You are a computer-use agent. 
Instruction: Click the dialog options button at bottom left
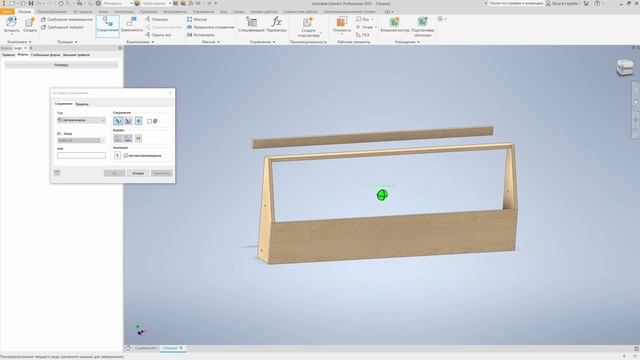(x=57, y=173)
